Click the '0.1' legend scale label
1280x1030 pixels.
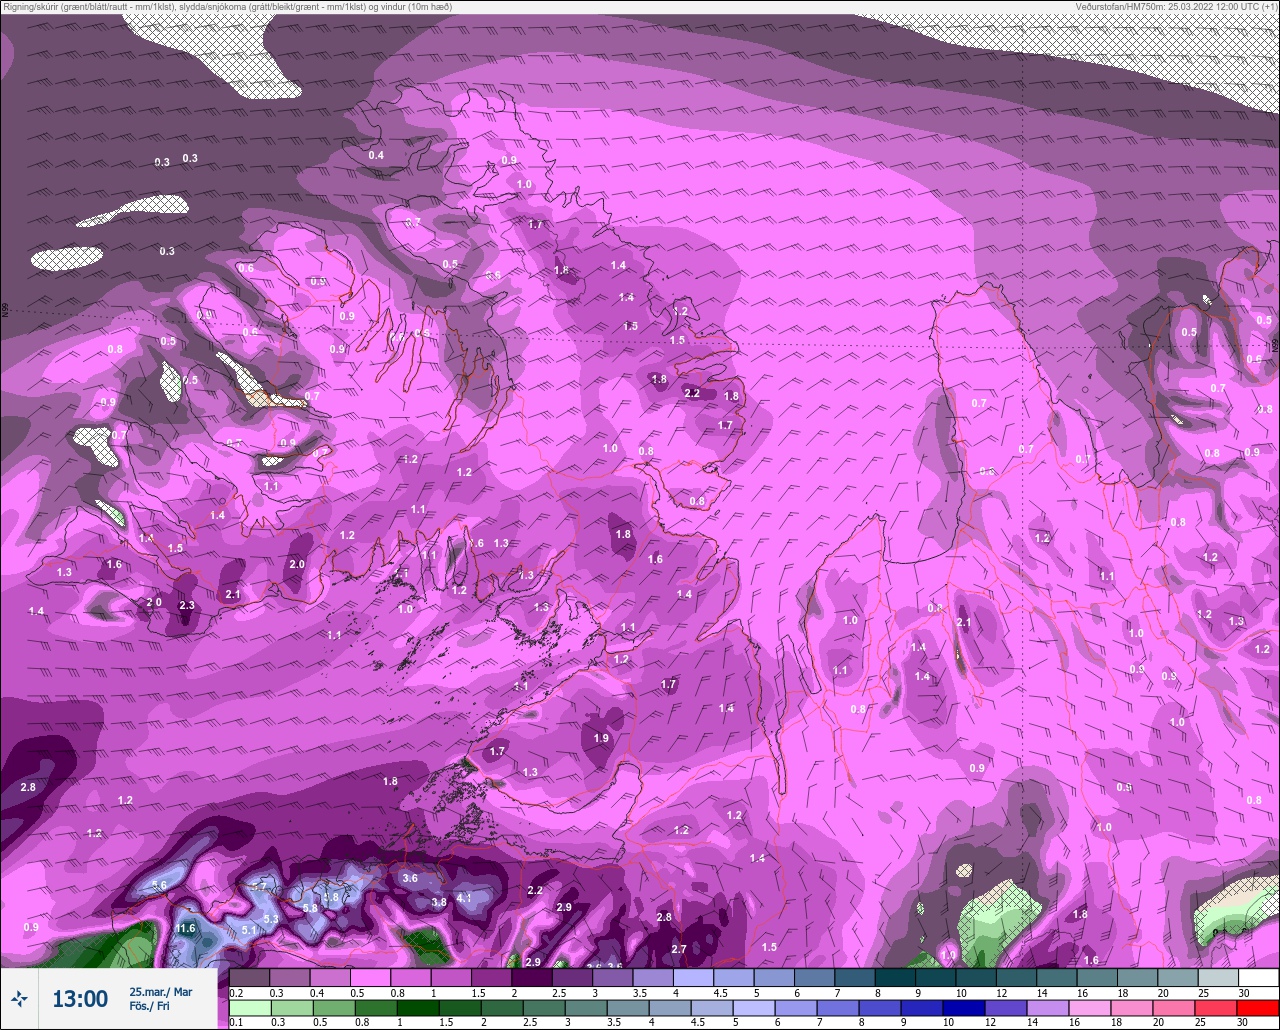pyautogui.click(x=236, y=1023)
